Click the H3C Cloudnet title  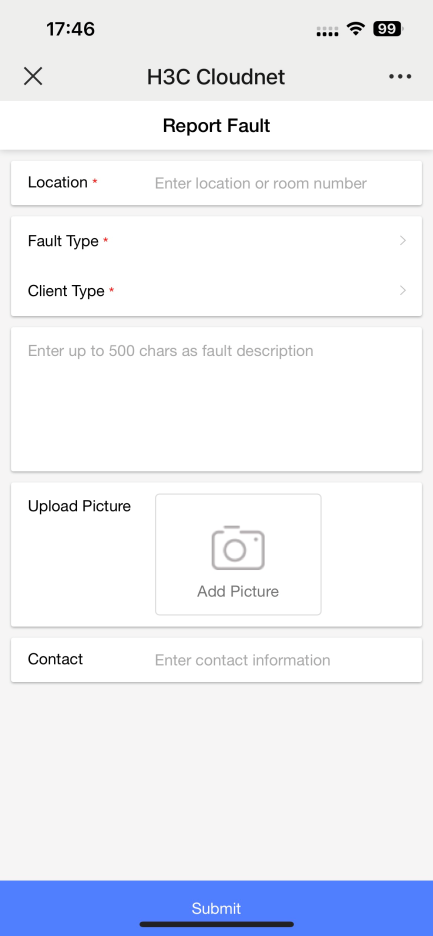216,77
